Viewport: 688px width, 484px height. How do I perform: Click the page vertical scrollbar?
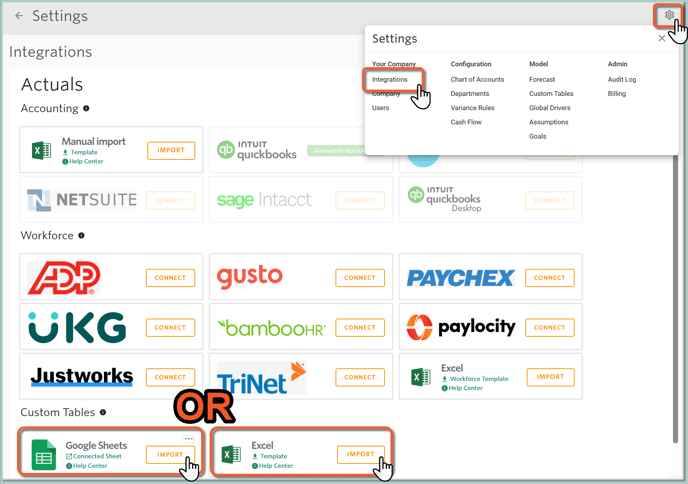(x=675, y=298)
